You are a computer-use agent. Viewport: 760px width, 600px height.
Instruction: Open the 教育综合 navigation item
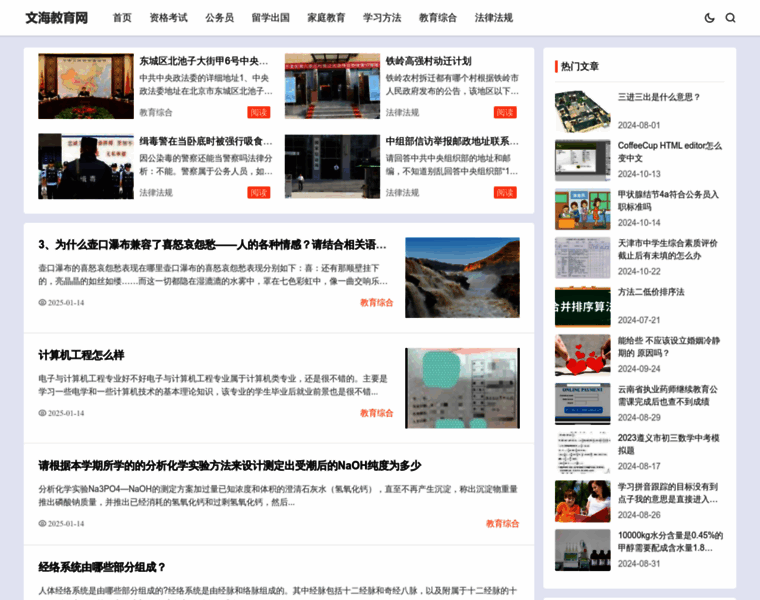(438, 18)
